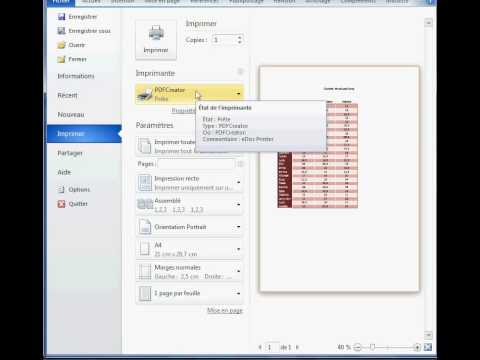Open the Mise en page link
The height and width of the screenshot is (360, 480).
coord(225,310)
